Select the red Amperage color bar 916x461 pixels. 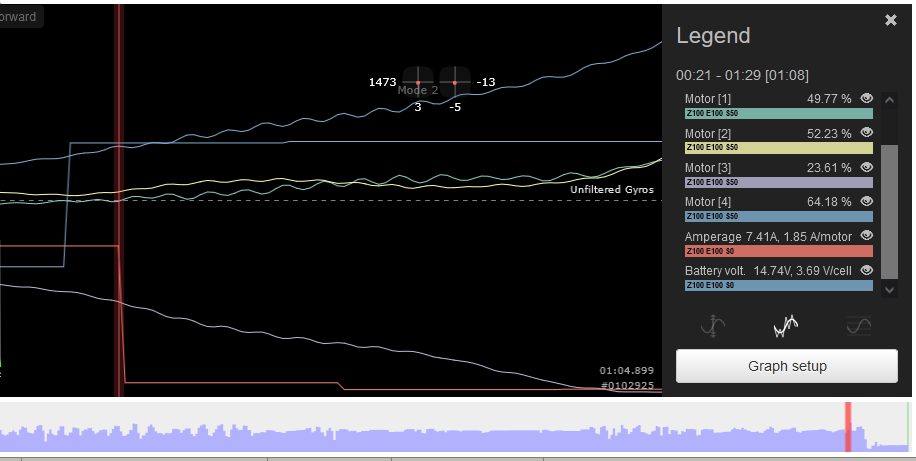pyautogui.click(x=779, y=251)
